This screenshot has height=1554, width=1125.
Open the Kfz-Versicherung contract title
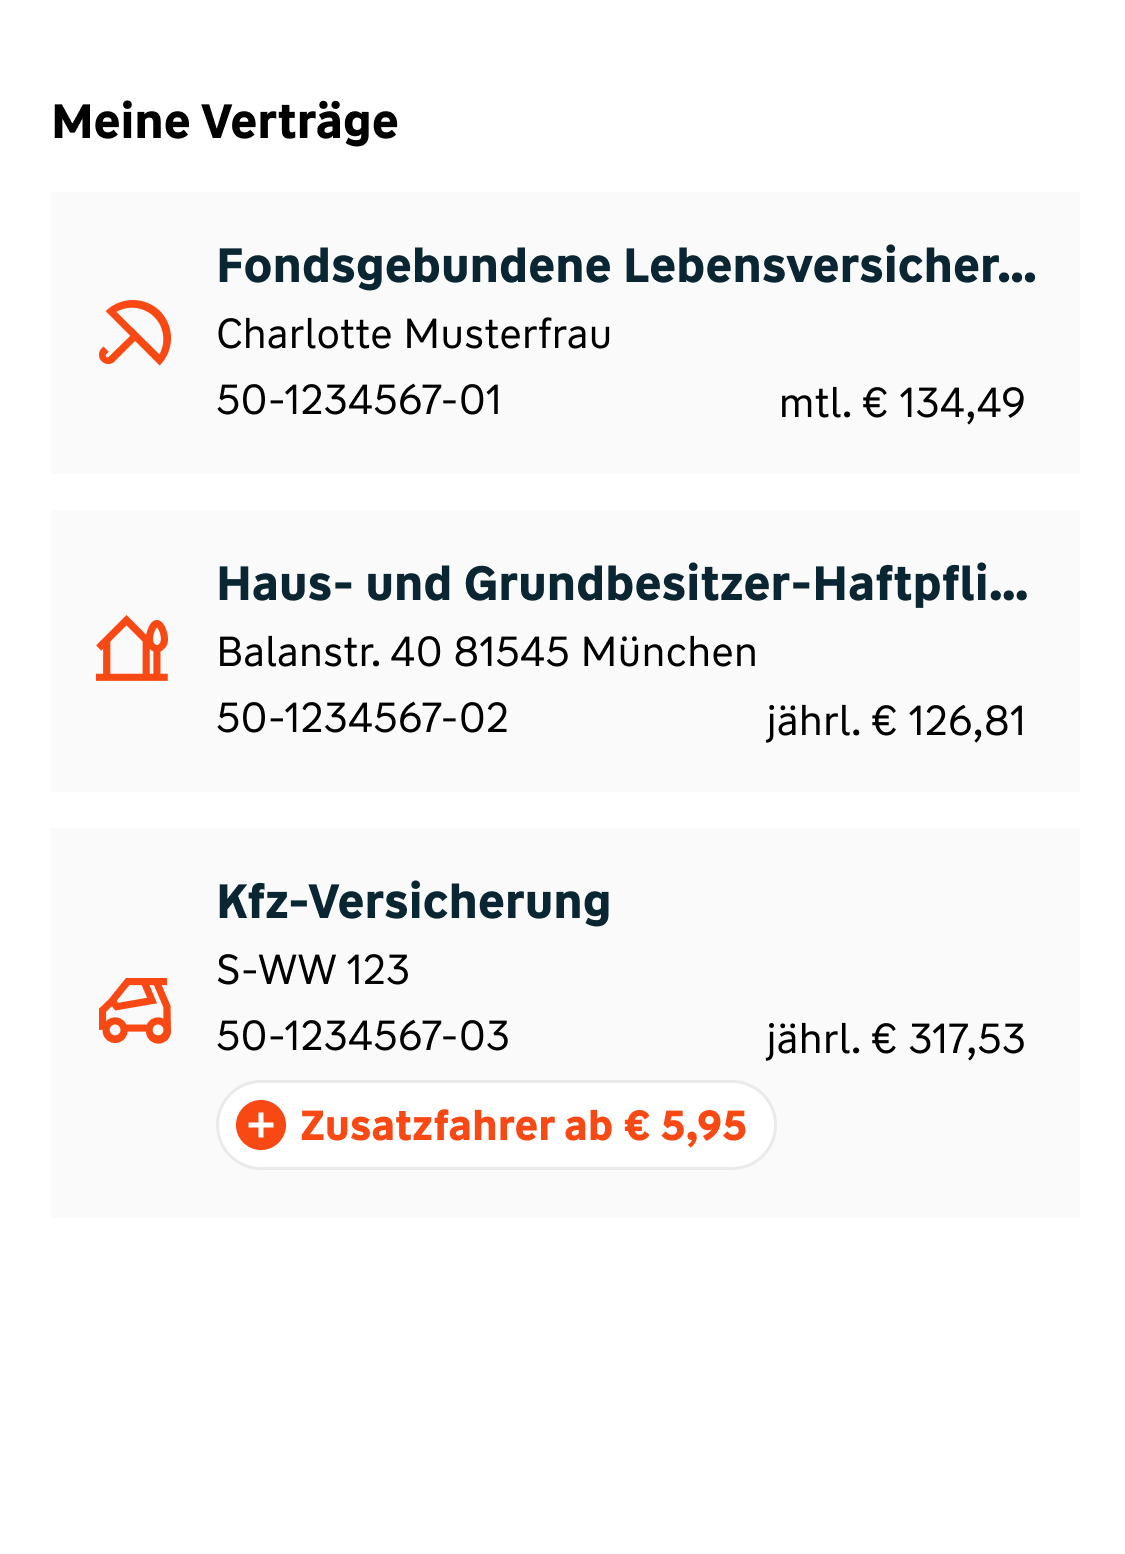[x=413, y=902]
